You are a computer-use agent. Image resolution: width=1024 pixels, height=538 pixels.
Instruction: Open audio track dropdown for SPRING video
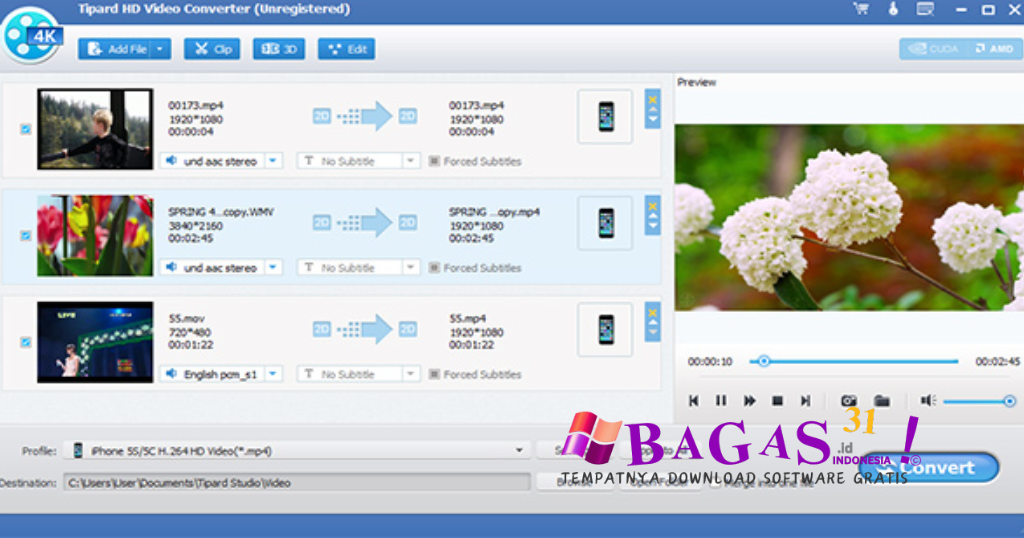(273, 267)
